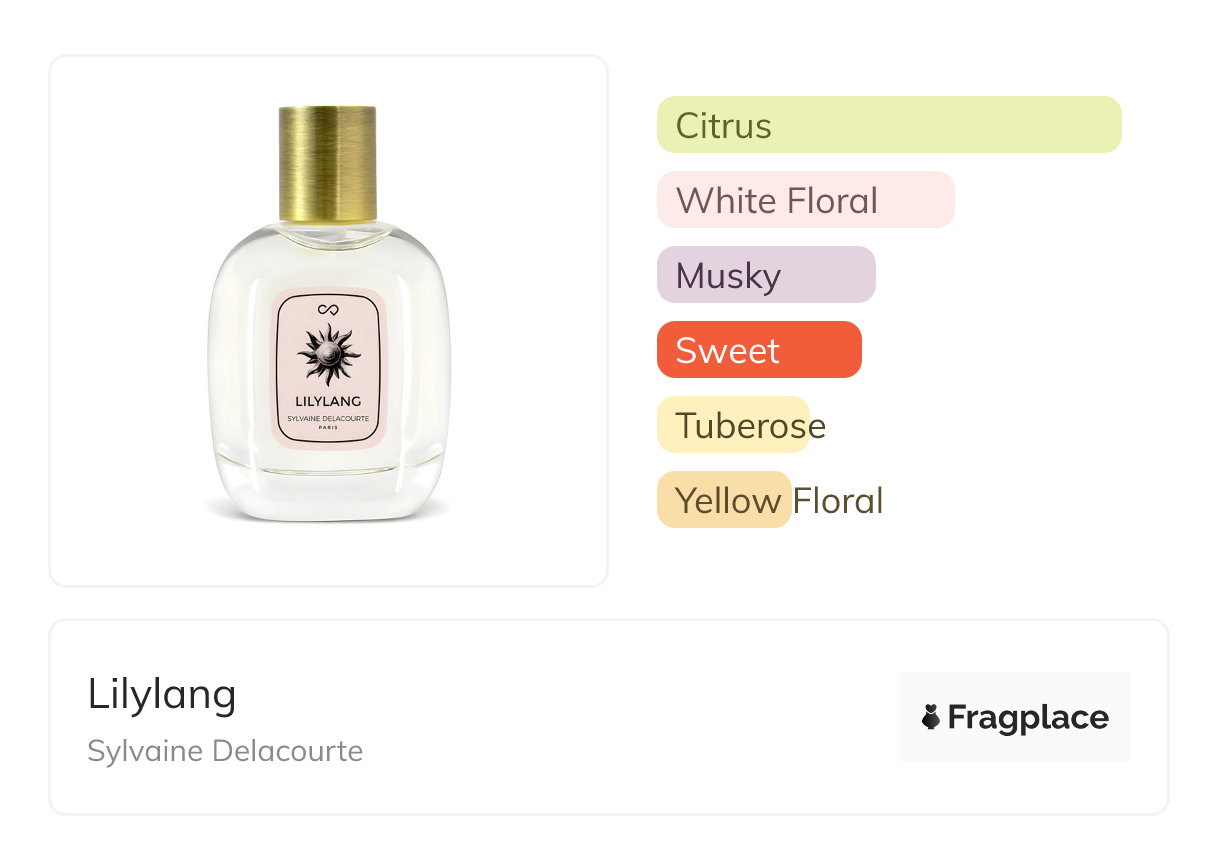1218x864 pixels.
Task: Click the Fragplace wordmark text
Action: point(1028,717)
